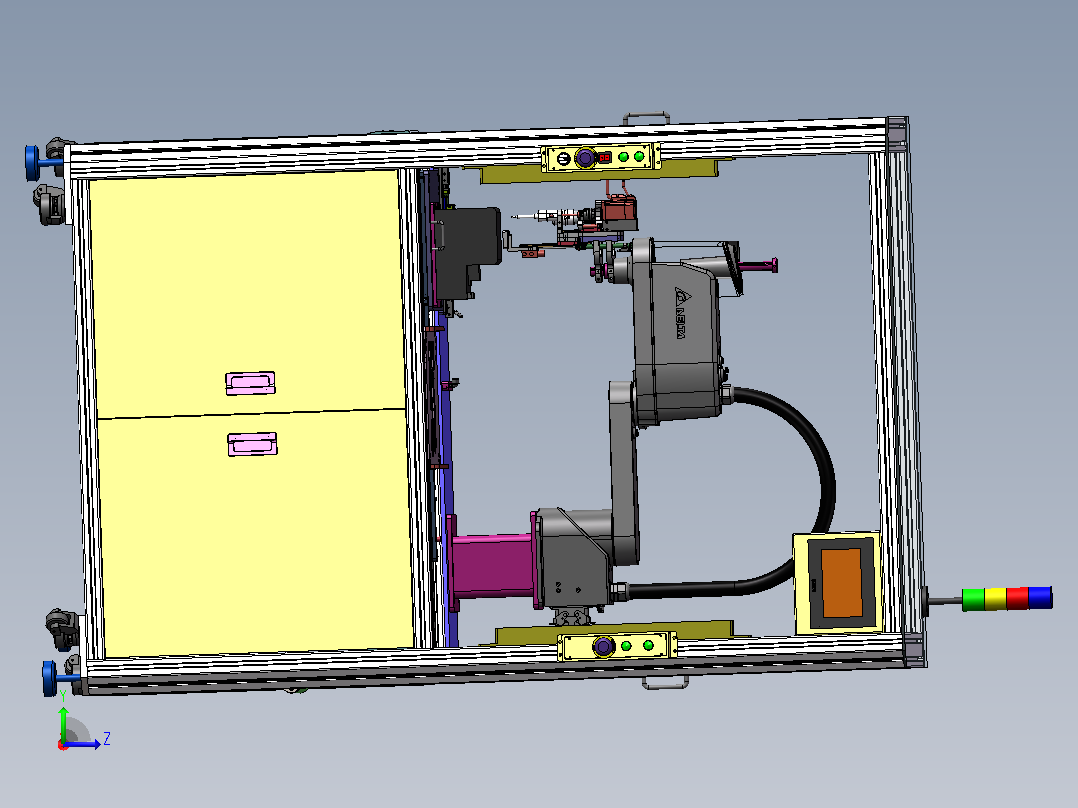
Task: Select the upper yellow drawer front panel
Action: (x=248, y=294)
